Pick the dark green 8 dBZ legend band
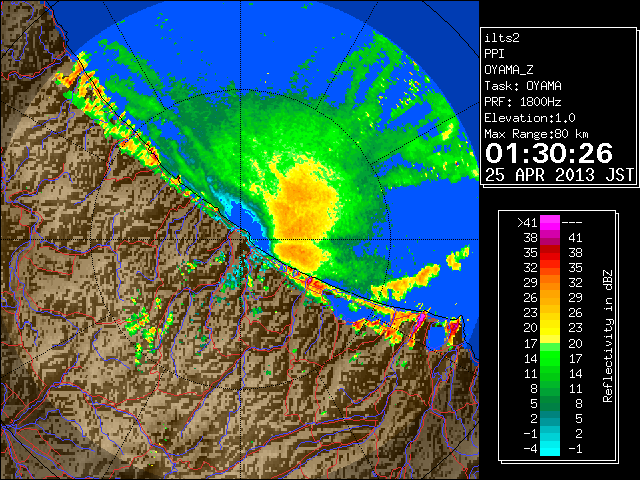This screenshot has width=640, height=480. (550, 389)
